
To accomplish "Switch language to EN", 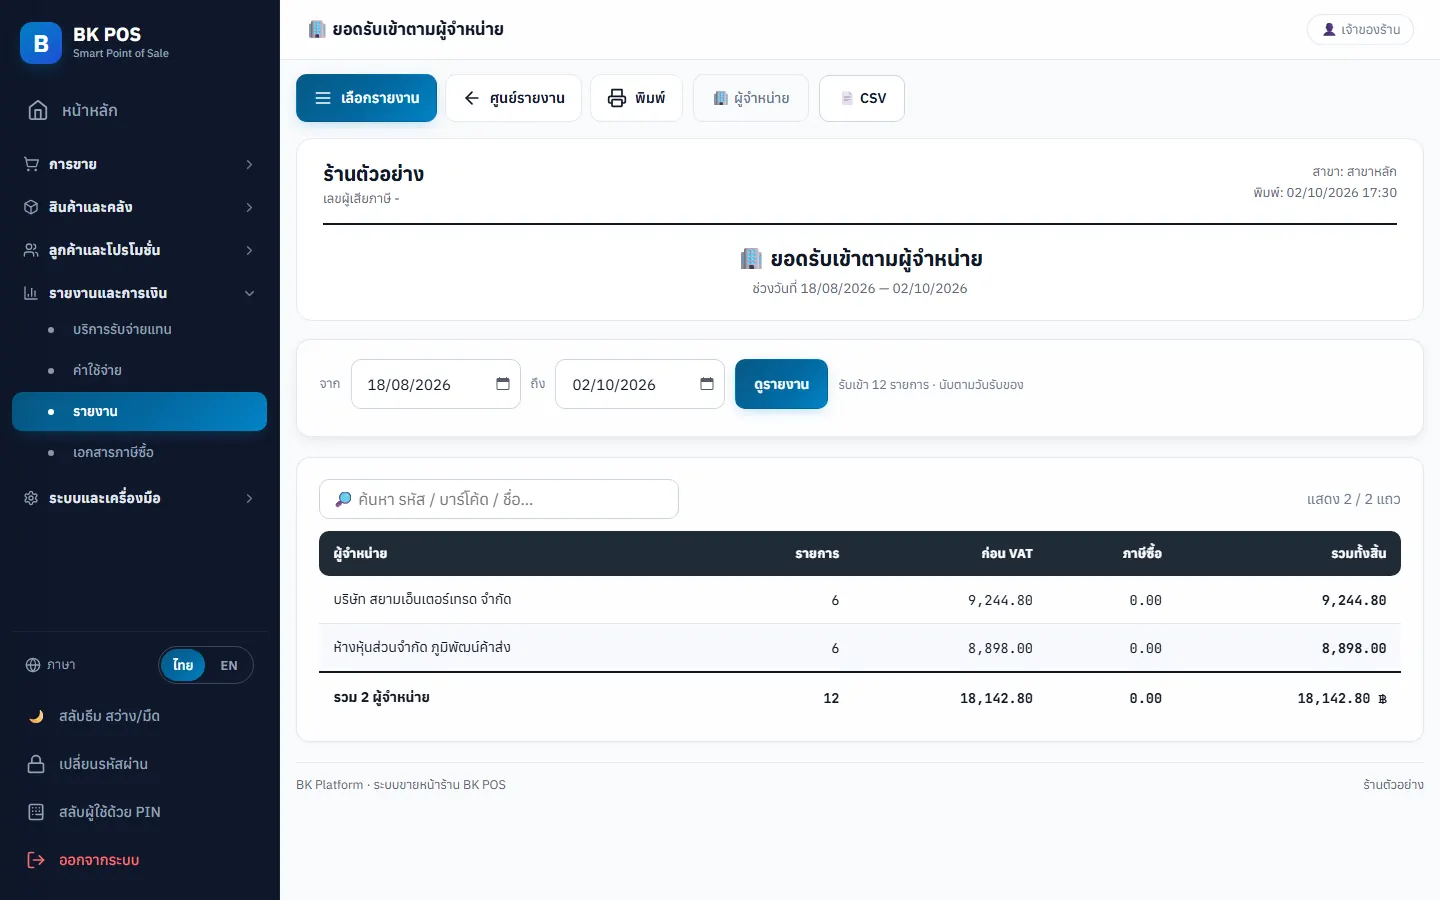I will tap(229, 665).
